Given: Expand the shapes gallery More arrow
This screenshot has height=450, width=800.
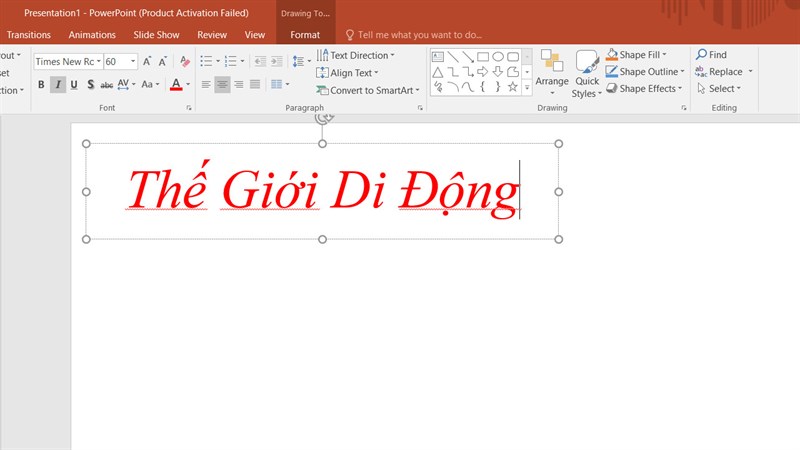Looking at the screenshot, I should click(527, 88).
